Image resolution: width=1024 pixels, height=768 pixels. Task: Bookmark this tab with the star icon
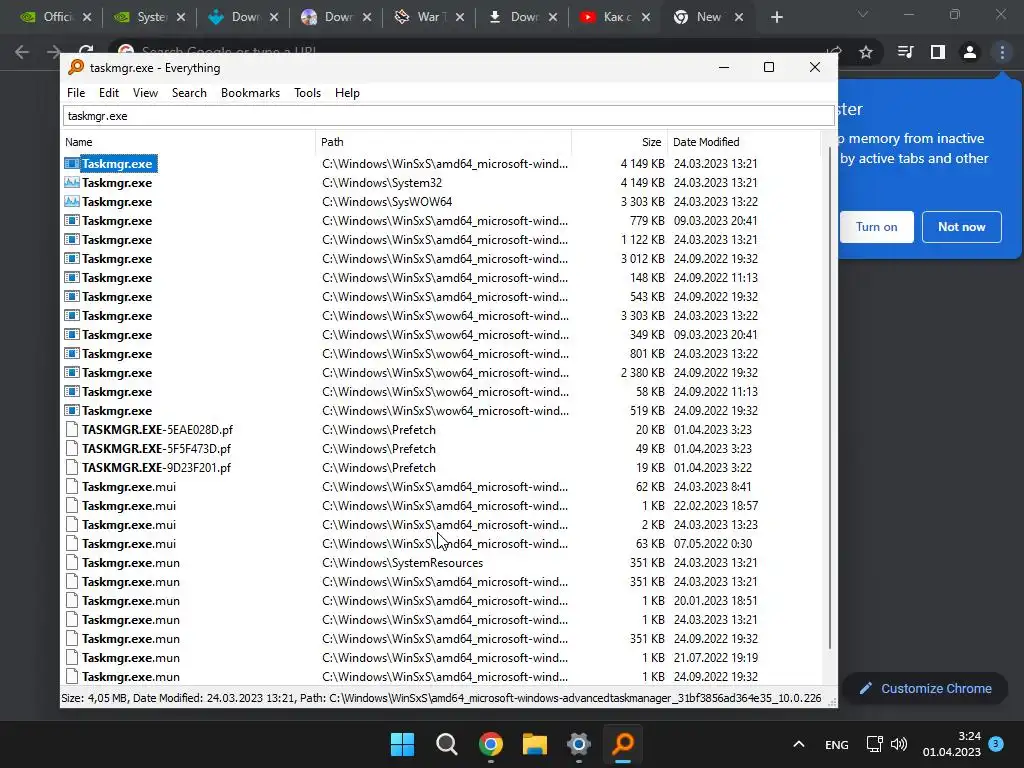[866, 52]
